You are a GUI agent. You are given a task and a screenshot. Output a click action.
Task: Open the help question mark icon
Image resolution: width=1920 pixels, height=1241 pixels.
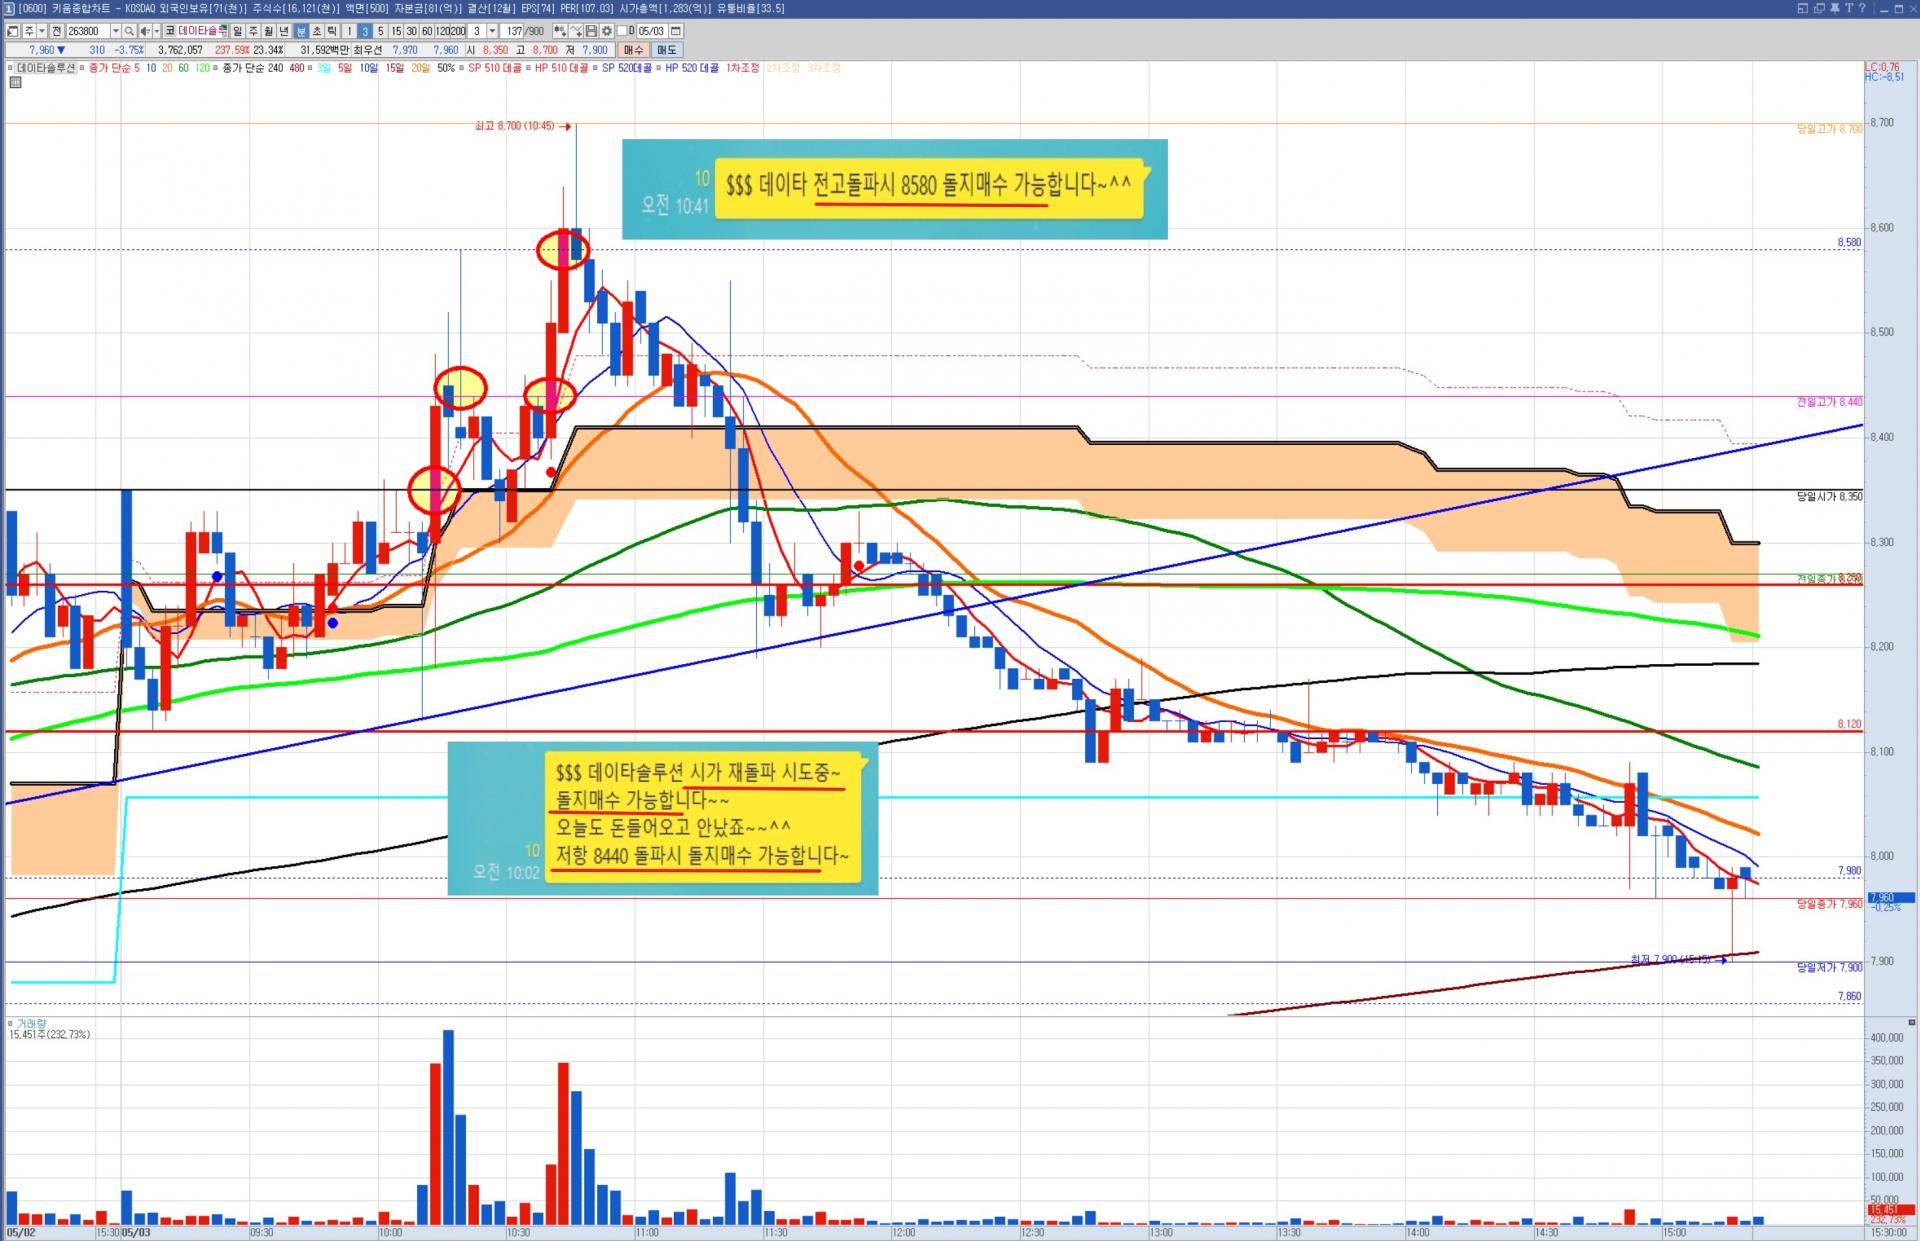tap(1862, 8)
